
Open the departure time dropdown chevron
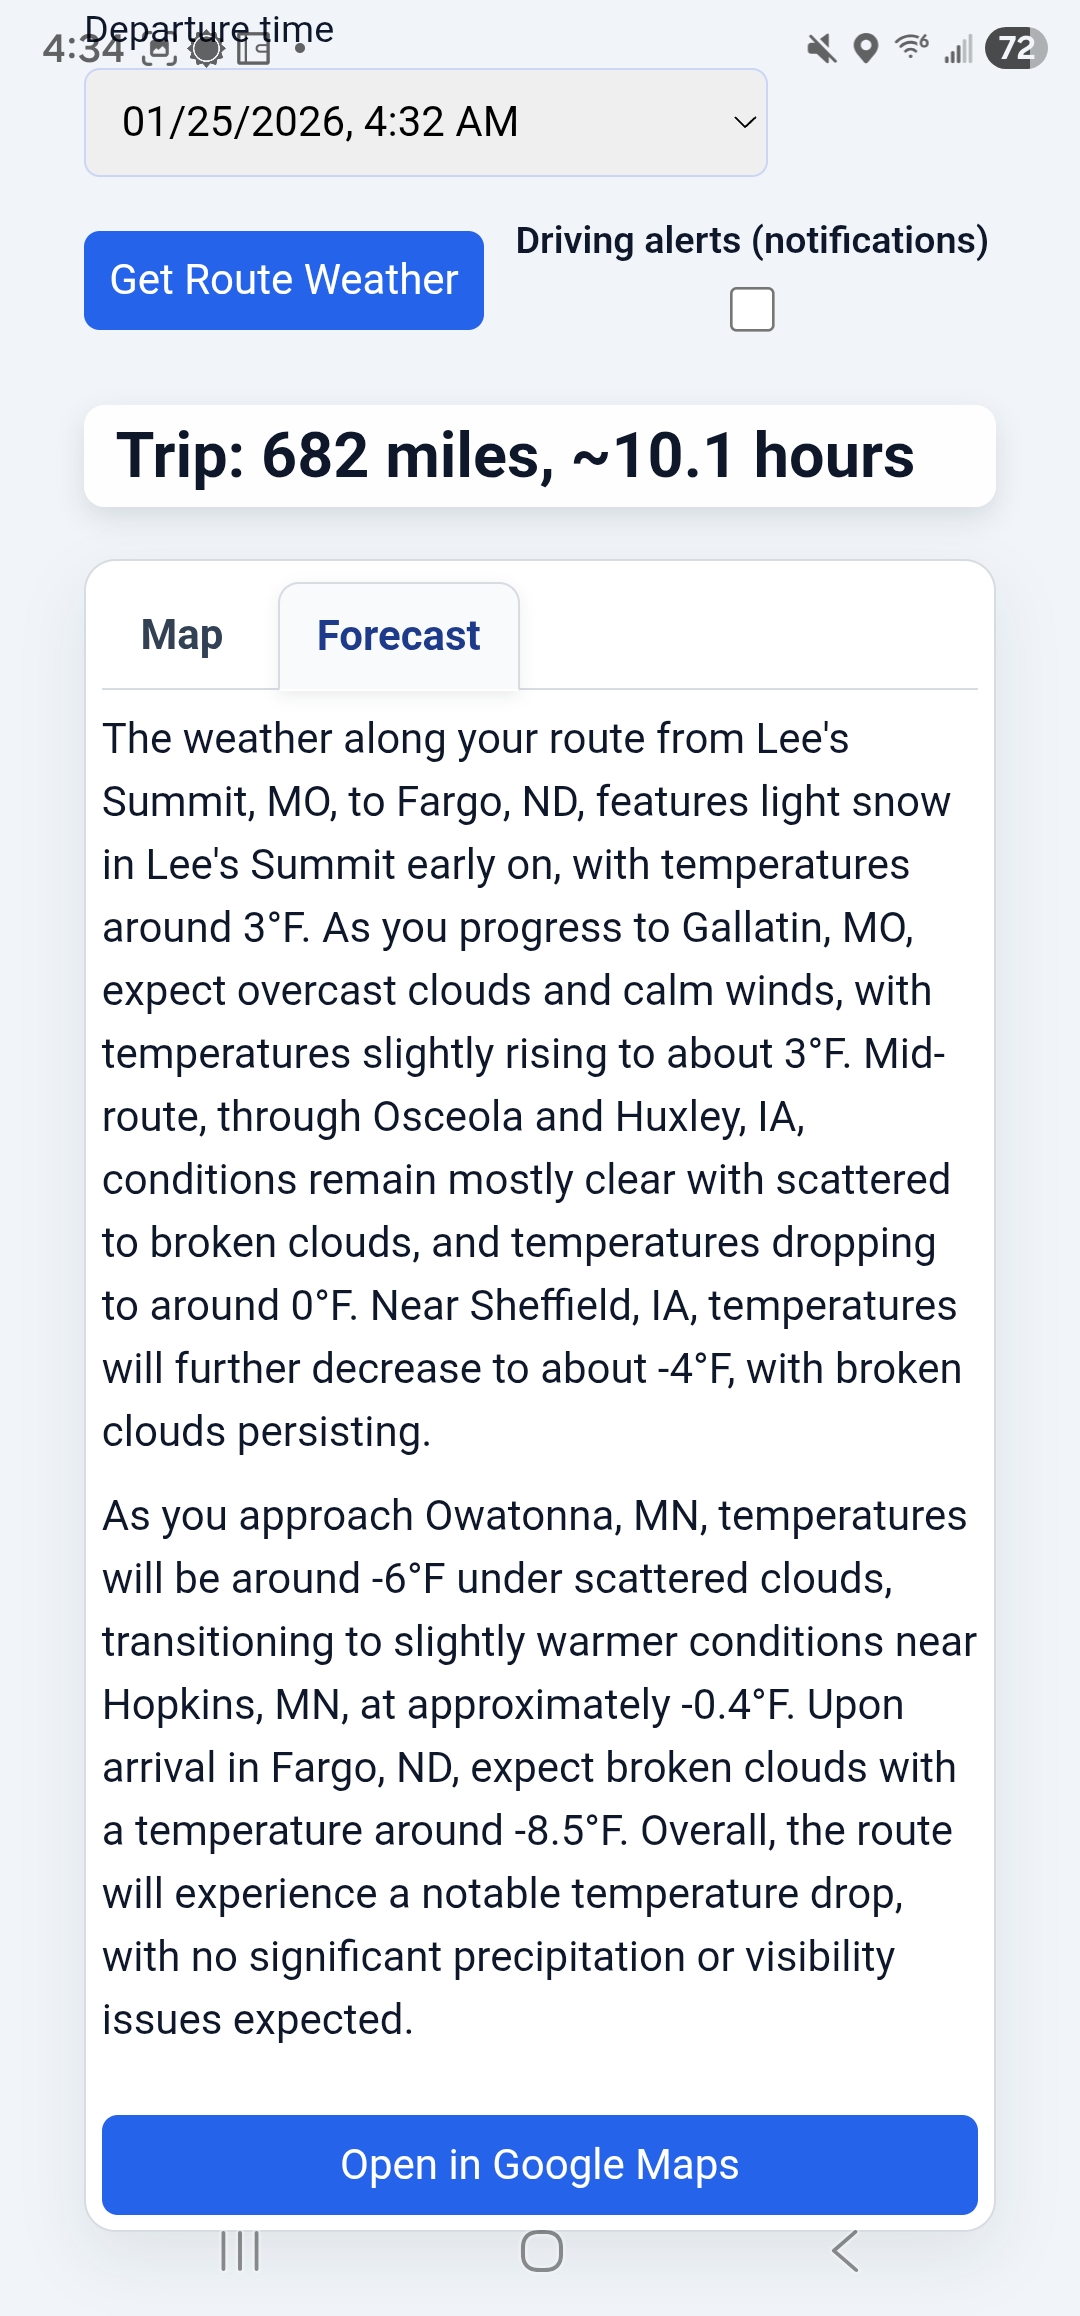[744, 121]
